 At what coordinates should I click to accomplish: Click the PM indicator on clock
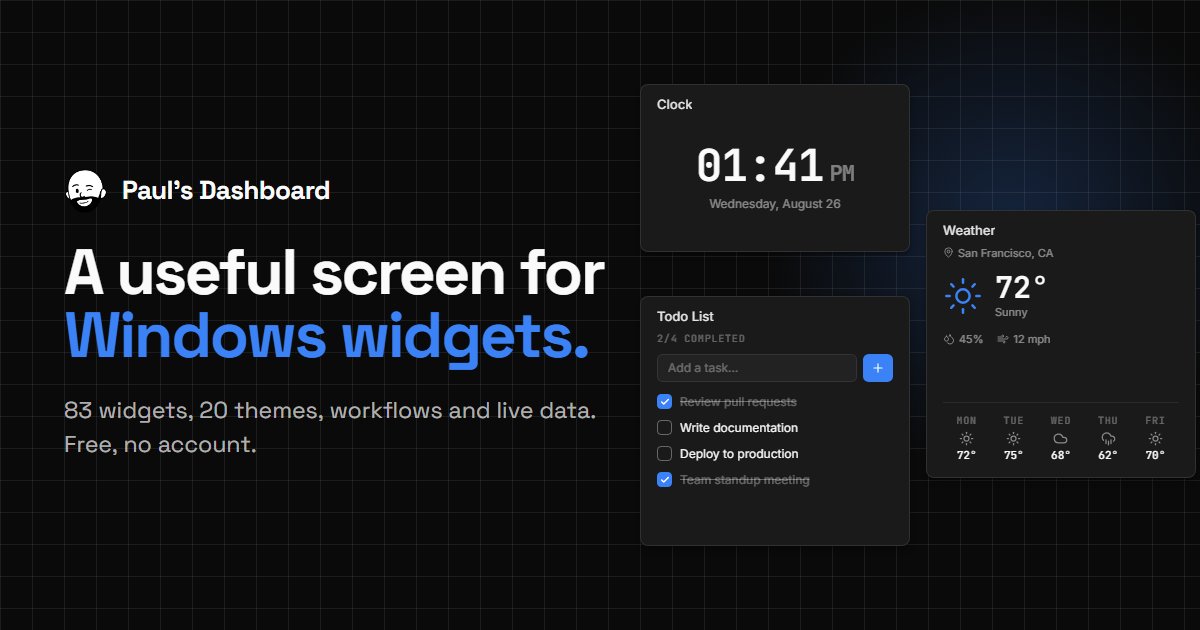pyautogui.click(x=842, y=174)
